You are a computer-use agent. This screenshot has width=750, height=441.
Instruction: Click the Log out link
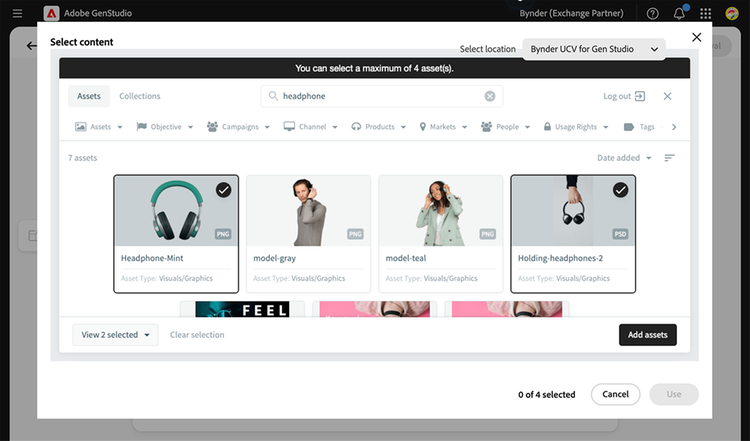pos(617,96)
